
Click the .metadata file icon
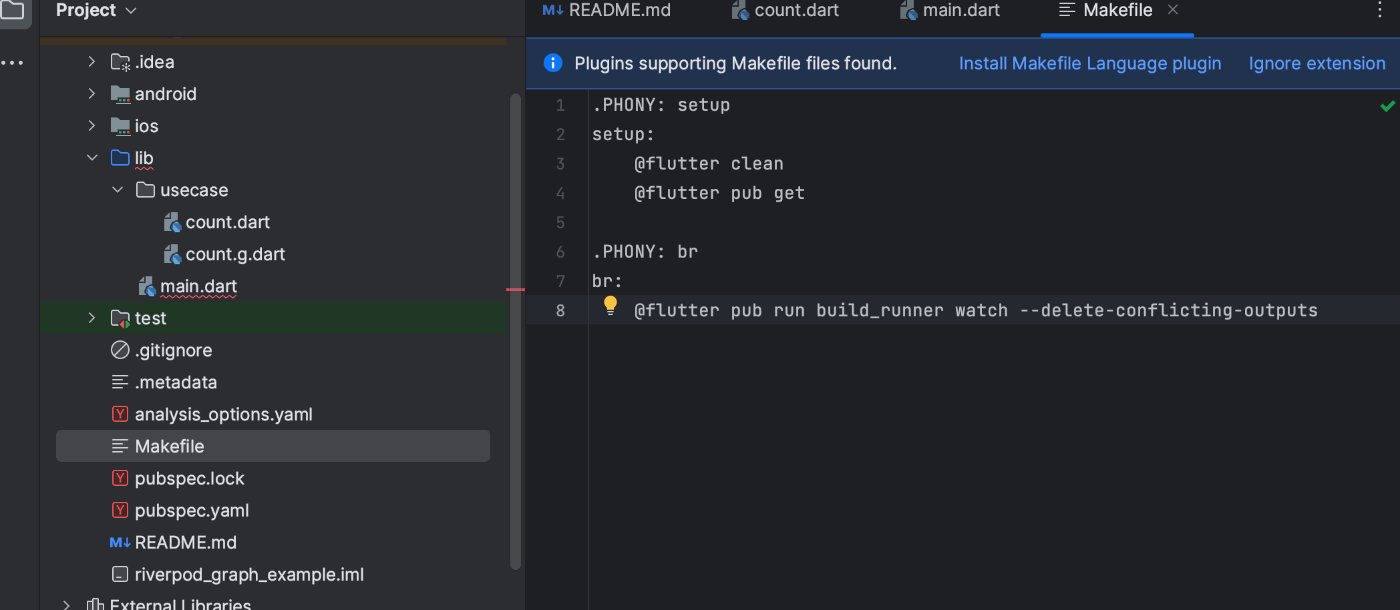[x=120, y=382]
